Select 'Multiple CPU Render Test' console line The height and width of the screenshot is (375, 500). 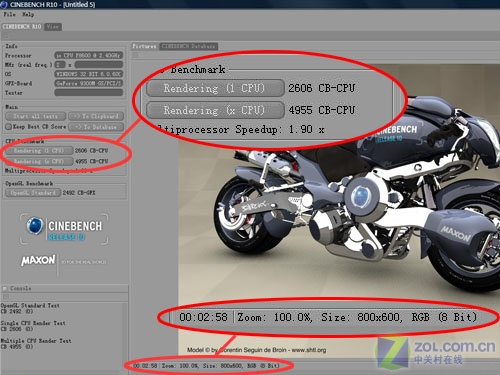[36, 341]
